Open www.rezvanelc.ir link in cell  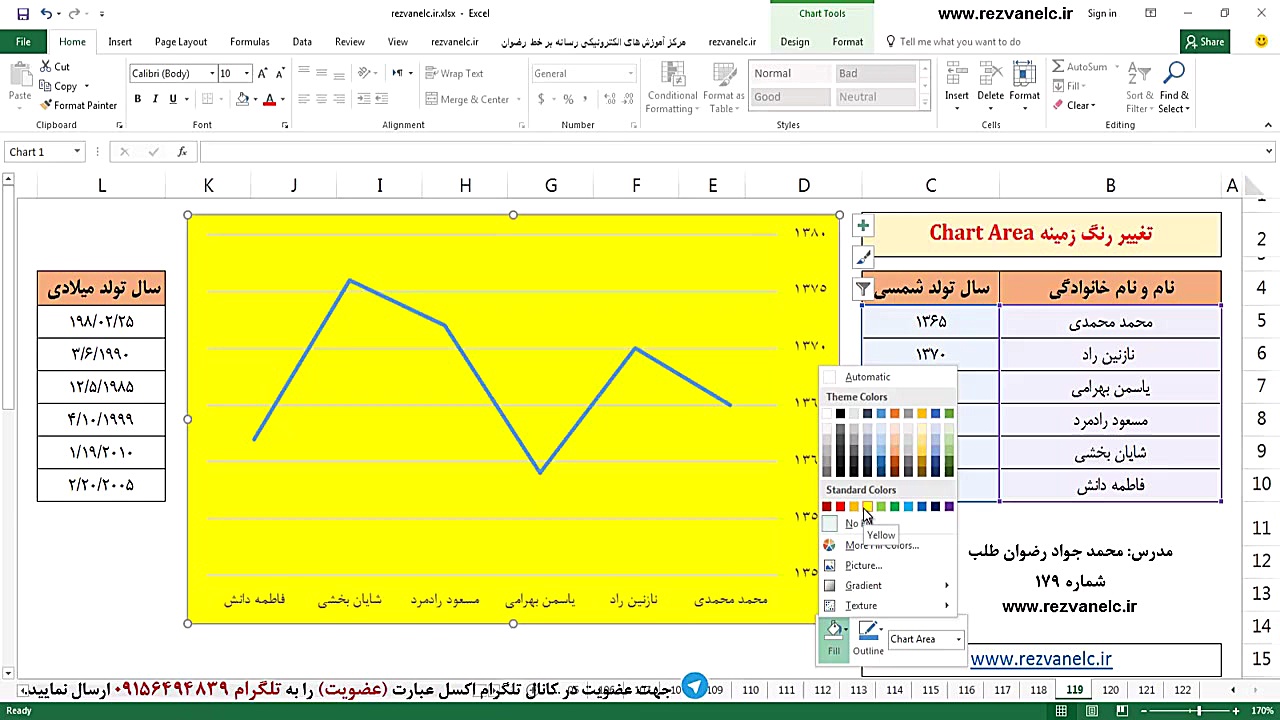click(1041, 659)
